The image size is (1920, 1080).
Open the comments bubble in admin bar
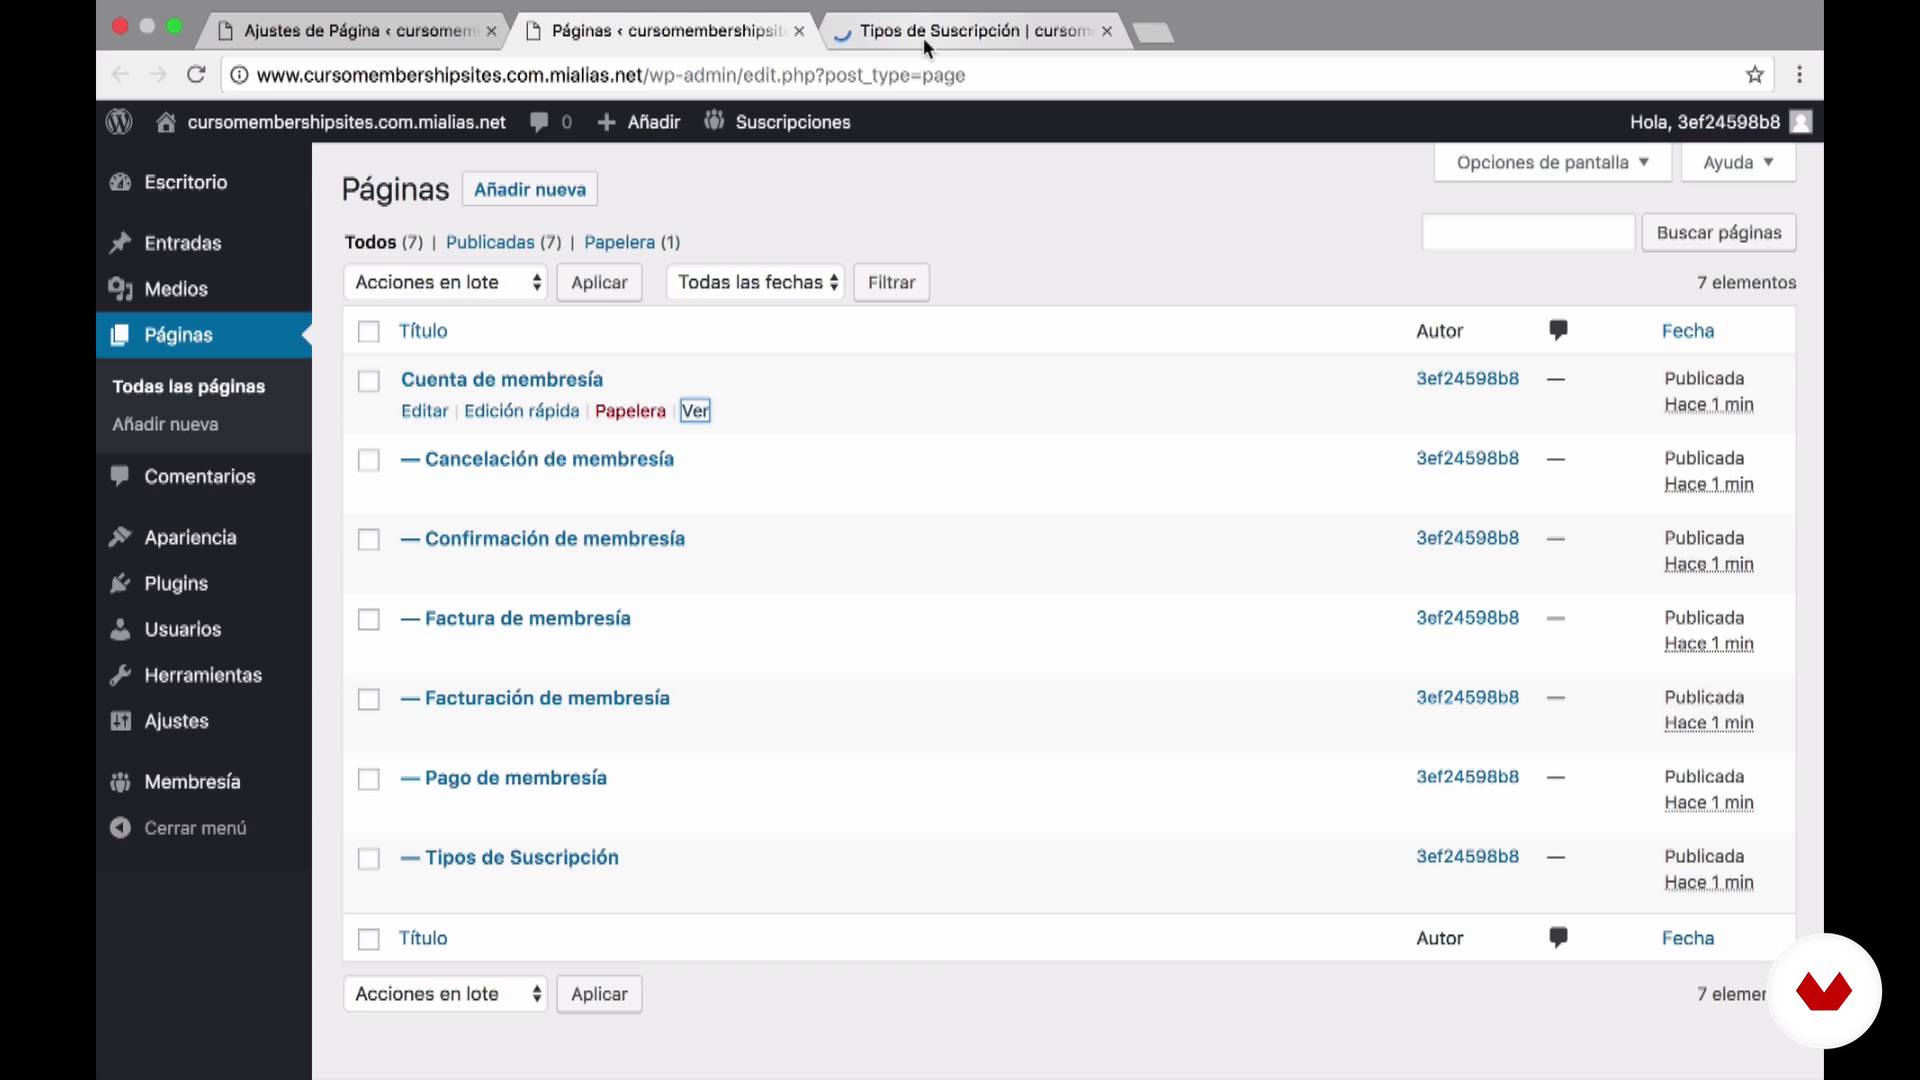click(x=539, y=122)
